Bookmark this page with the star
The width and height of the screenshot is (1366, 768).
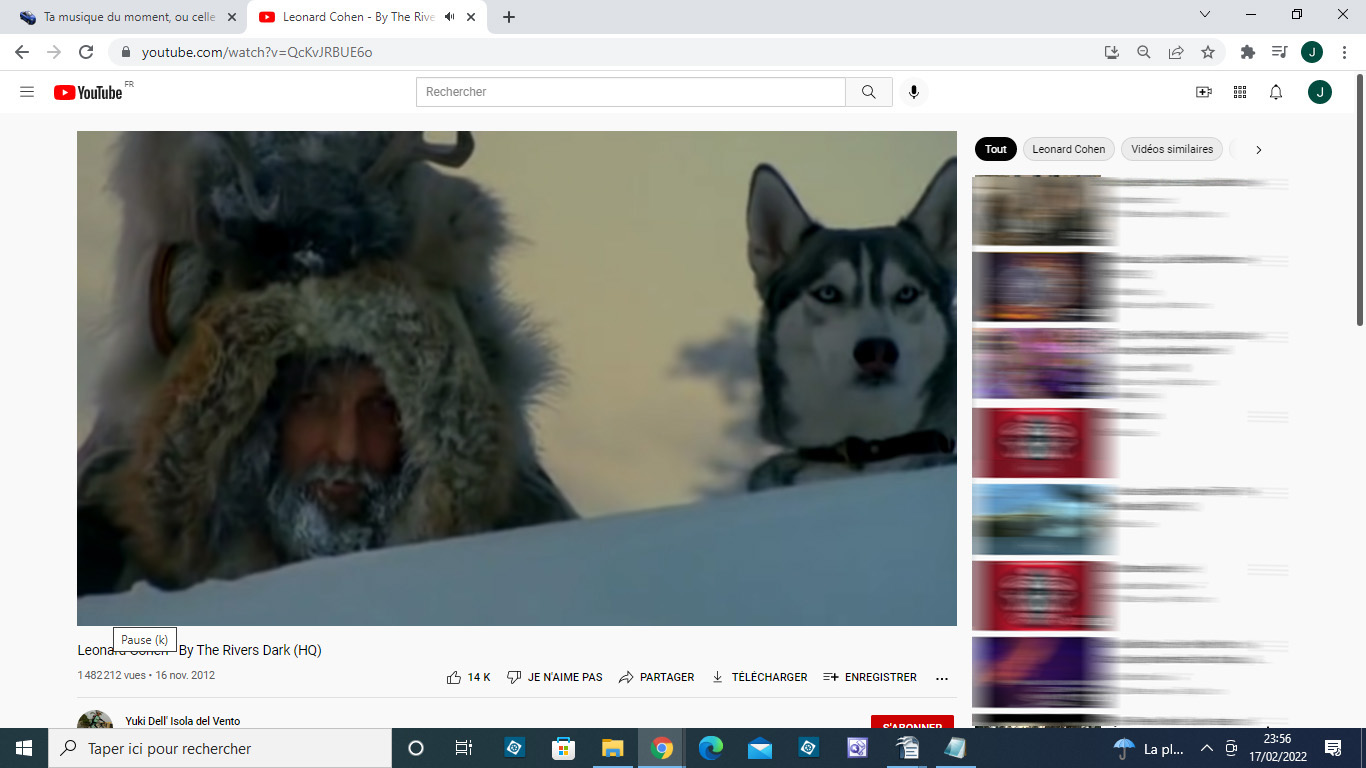click(1208, 52)
